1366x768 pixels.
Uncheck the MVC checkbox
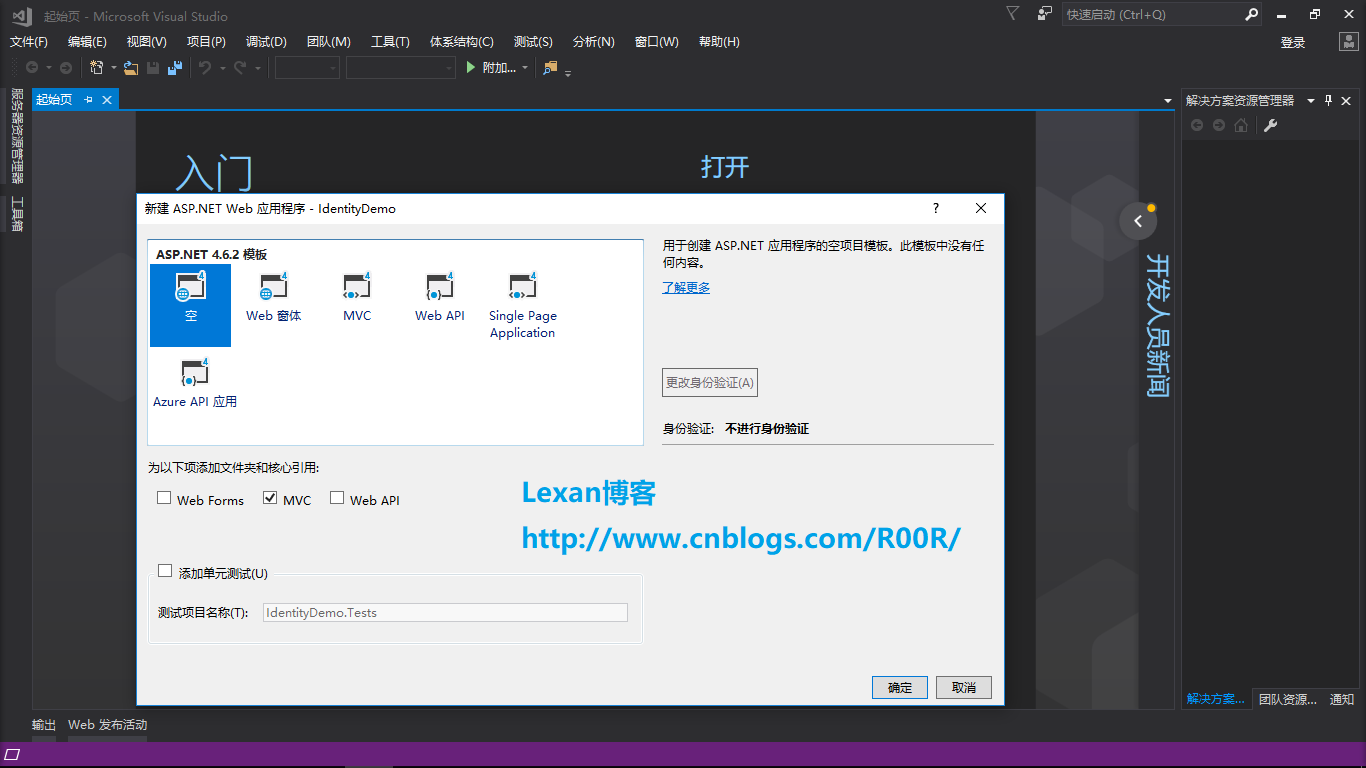[270, 498]
